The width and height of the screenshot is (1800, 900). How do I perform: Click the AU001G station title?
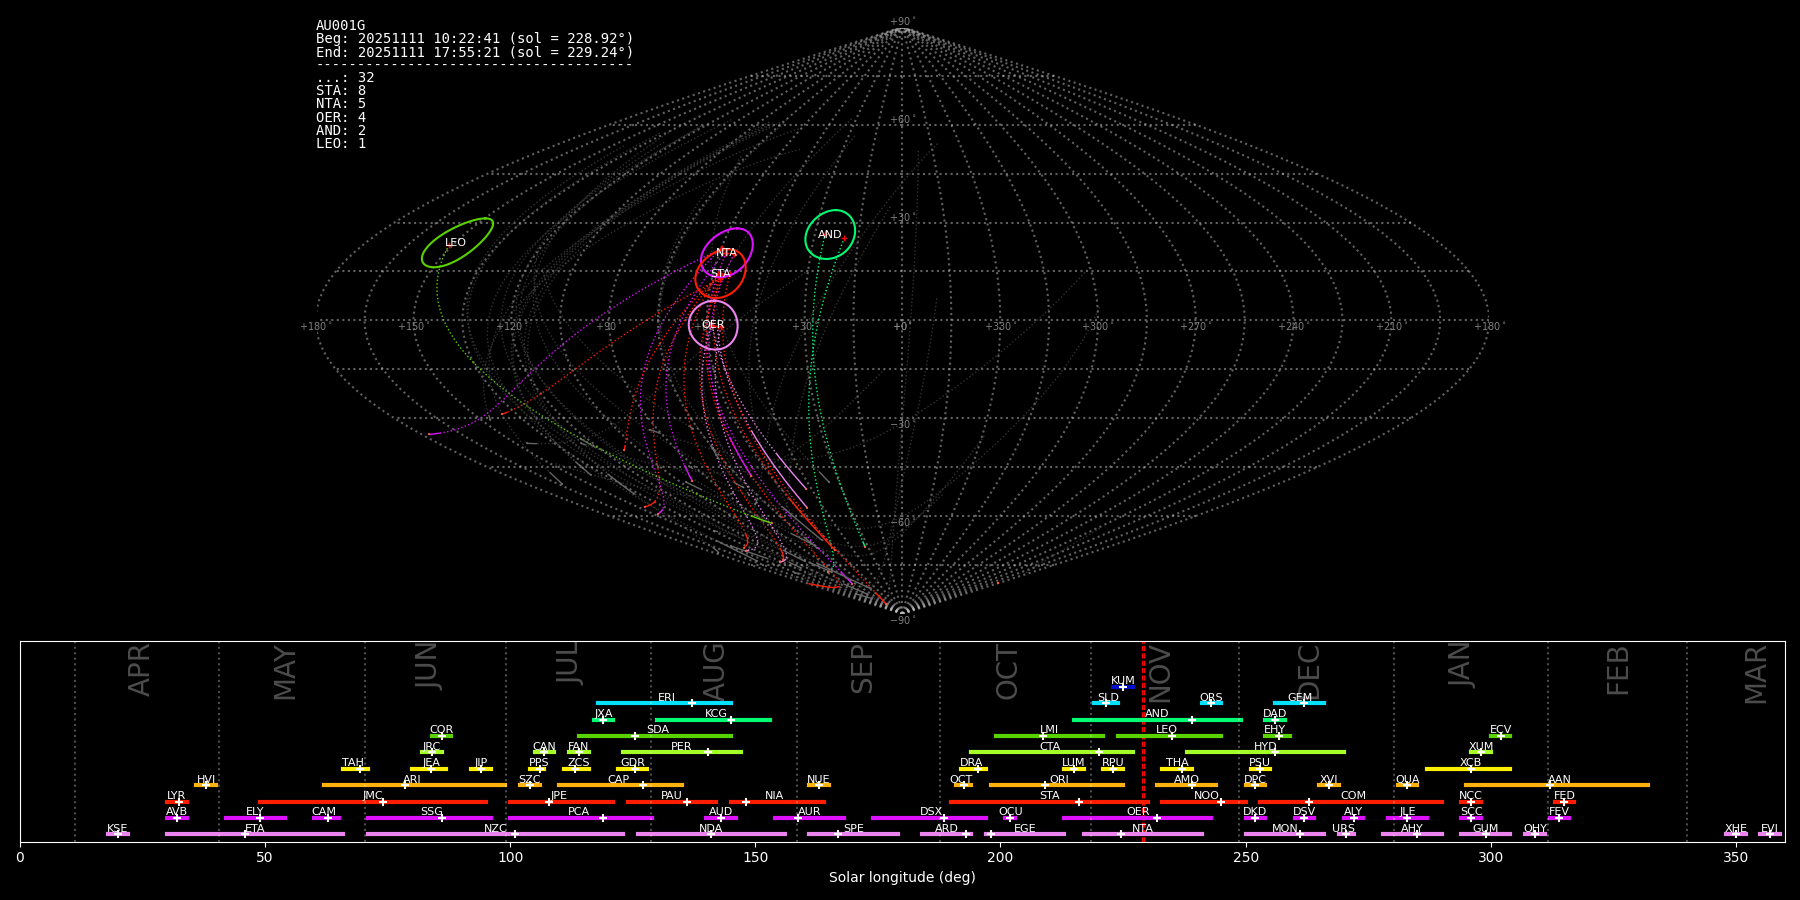[x=340, y=26]
